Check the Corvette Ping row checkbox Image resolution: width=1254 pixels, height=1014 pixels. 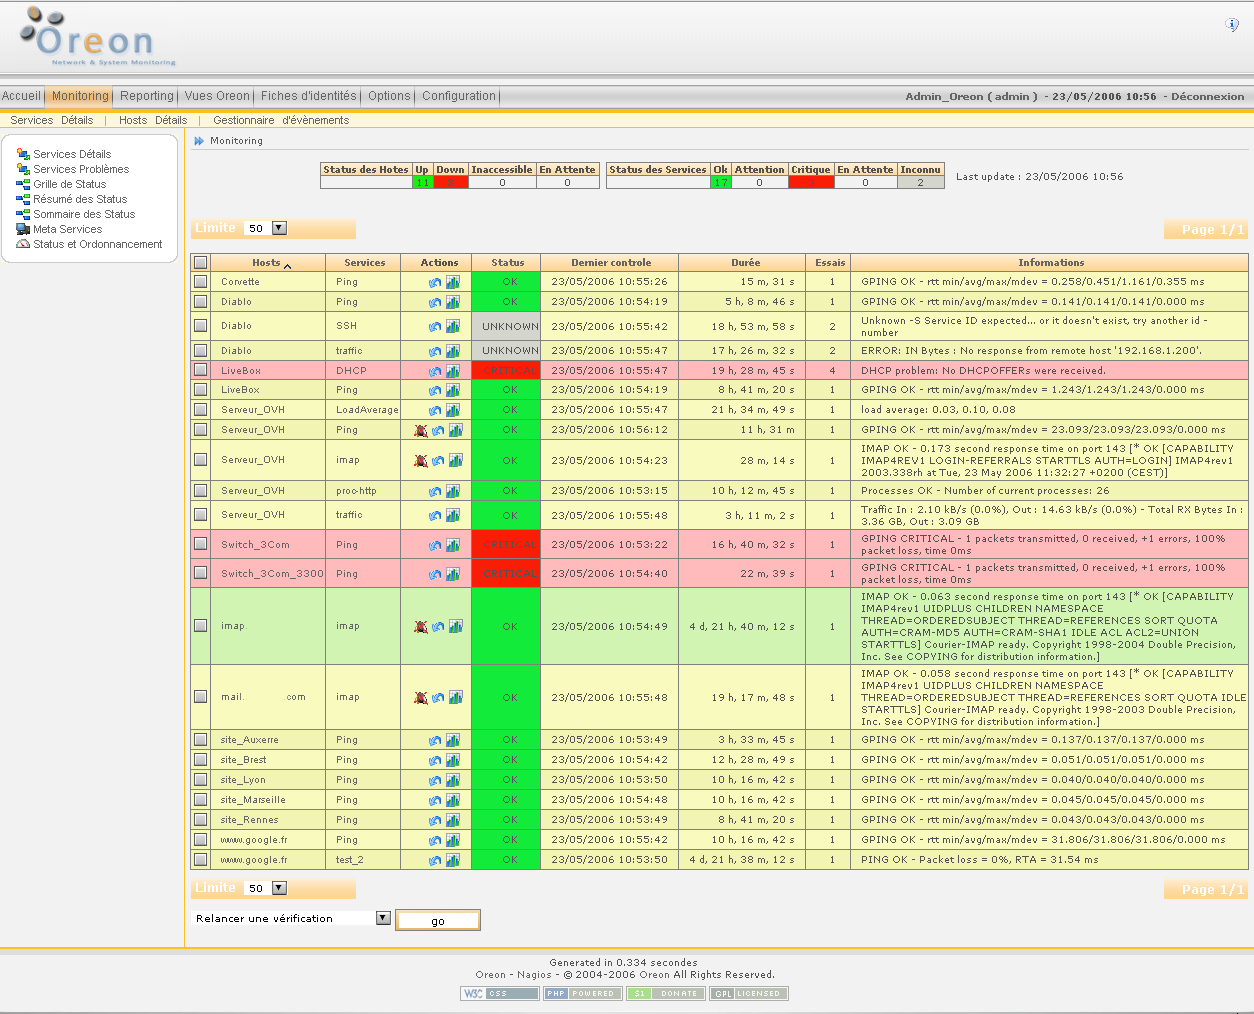(201, 282)
